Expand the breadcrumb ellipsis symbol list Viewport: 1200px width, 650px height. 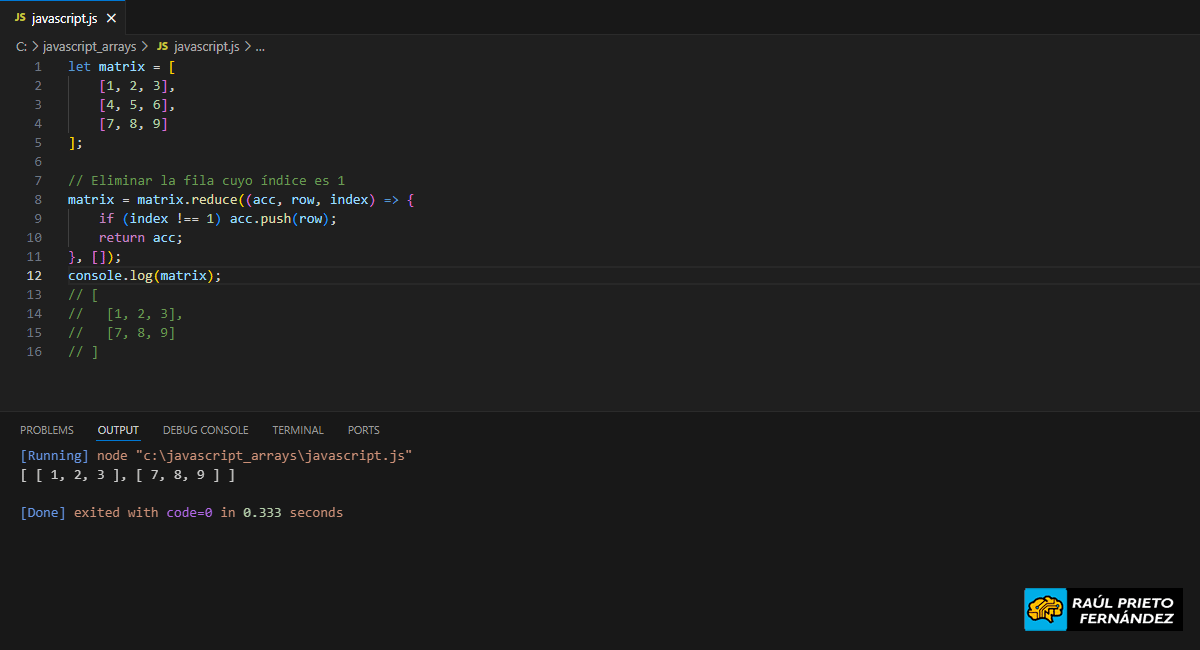pyautogui.click(x=260, y=47)
